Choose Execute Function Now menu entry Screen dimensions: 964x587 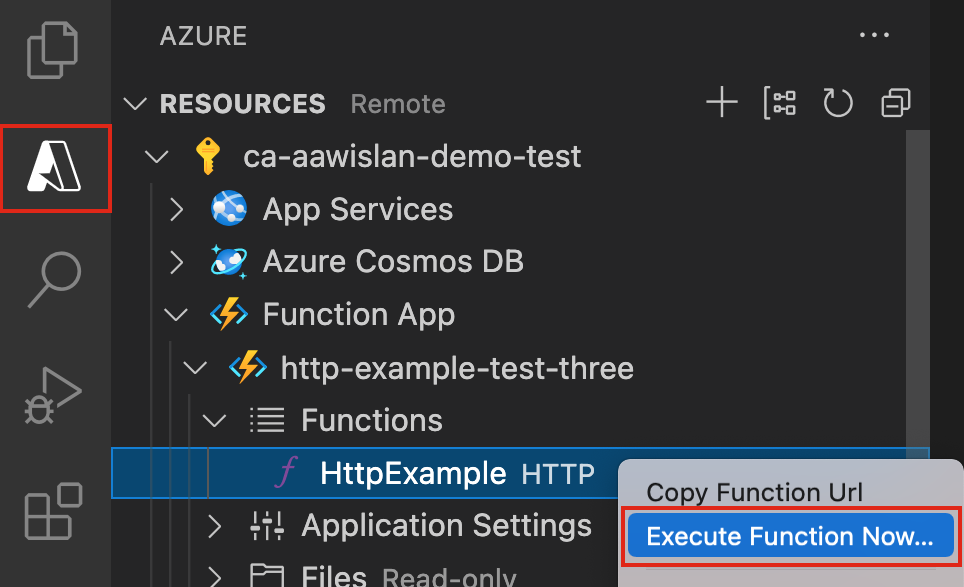pyautogui.click(x=790, y=537)
